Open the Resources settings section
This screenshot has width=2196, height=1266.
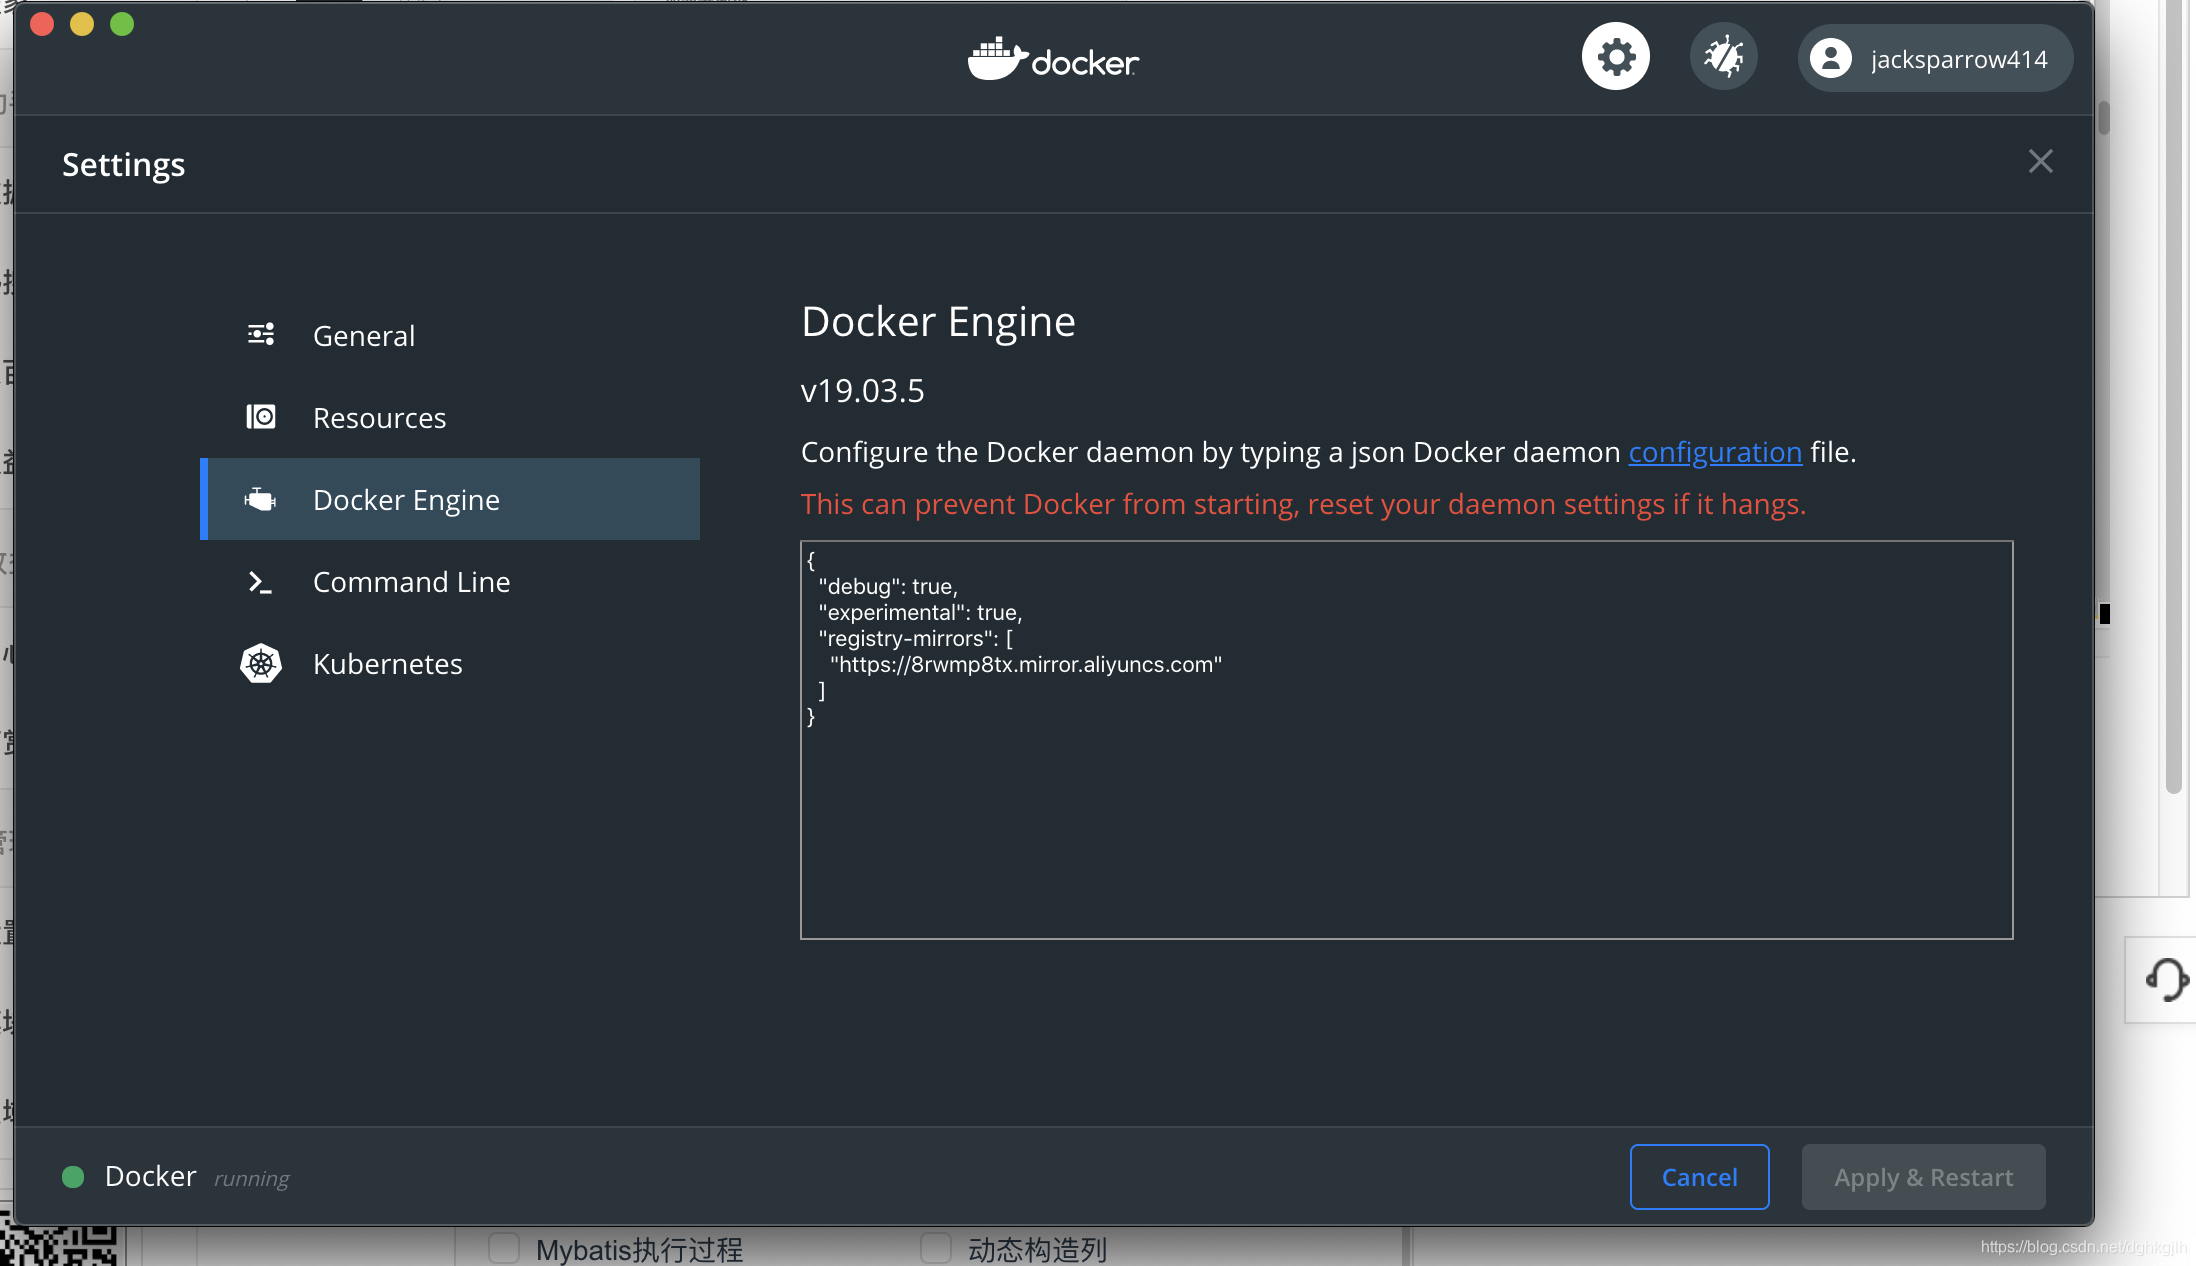pos(450,418)
